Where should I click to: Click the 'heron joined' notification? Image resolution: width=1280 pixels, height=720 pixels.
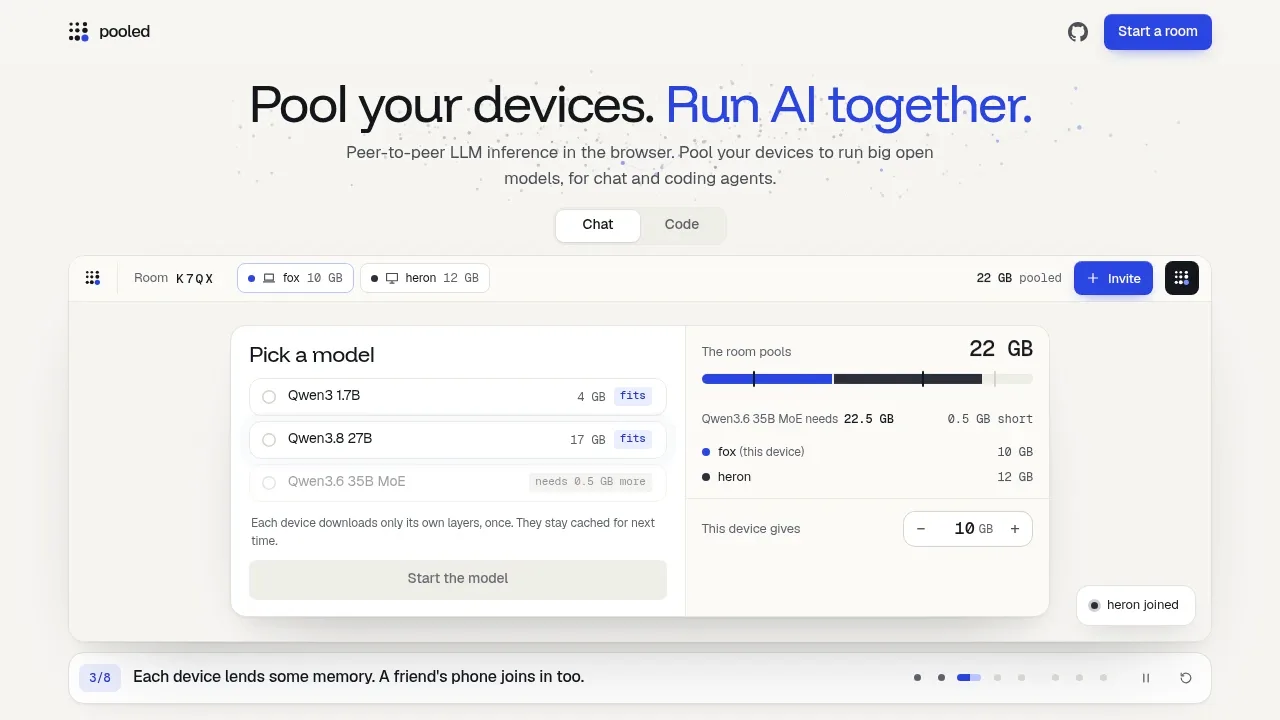(x=1136, y=605)
